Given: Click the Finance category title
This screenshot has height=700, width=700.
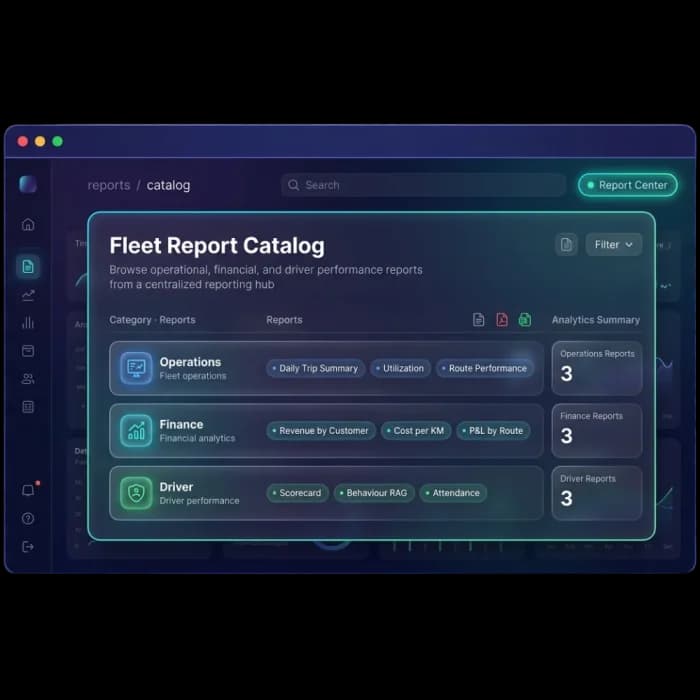Looking at the screenshot, I should 181,425.
